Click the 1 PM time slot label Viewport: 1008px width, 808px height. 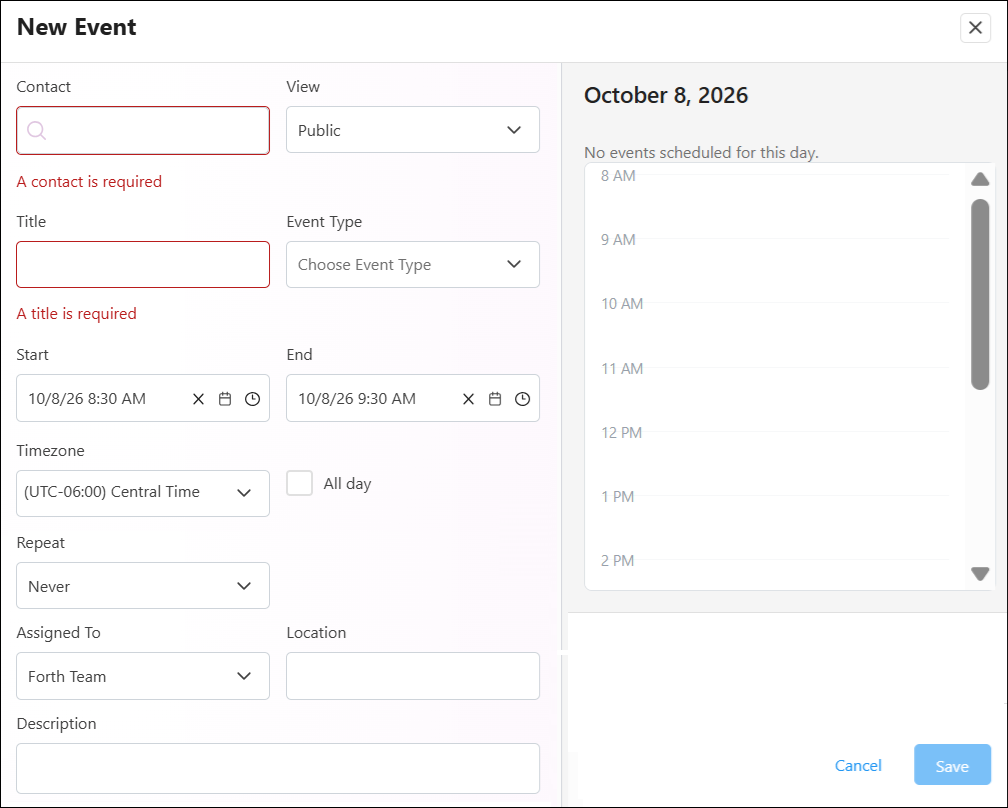[617, 496]
